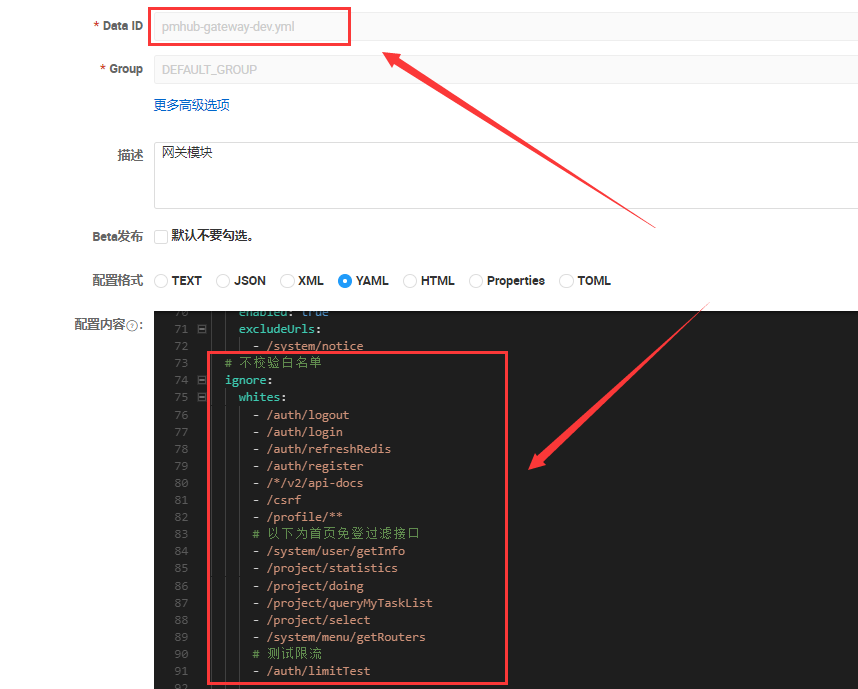858x689 pixels.
Task: Select the XML format radio button
Action: point(287,281)
